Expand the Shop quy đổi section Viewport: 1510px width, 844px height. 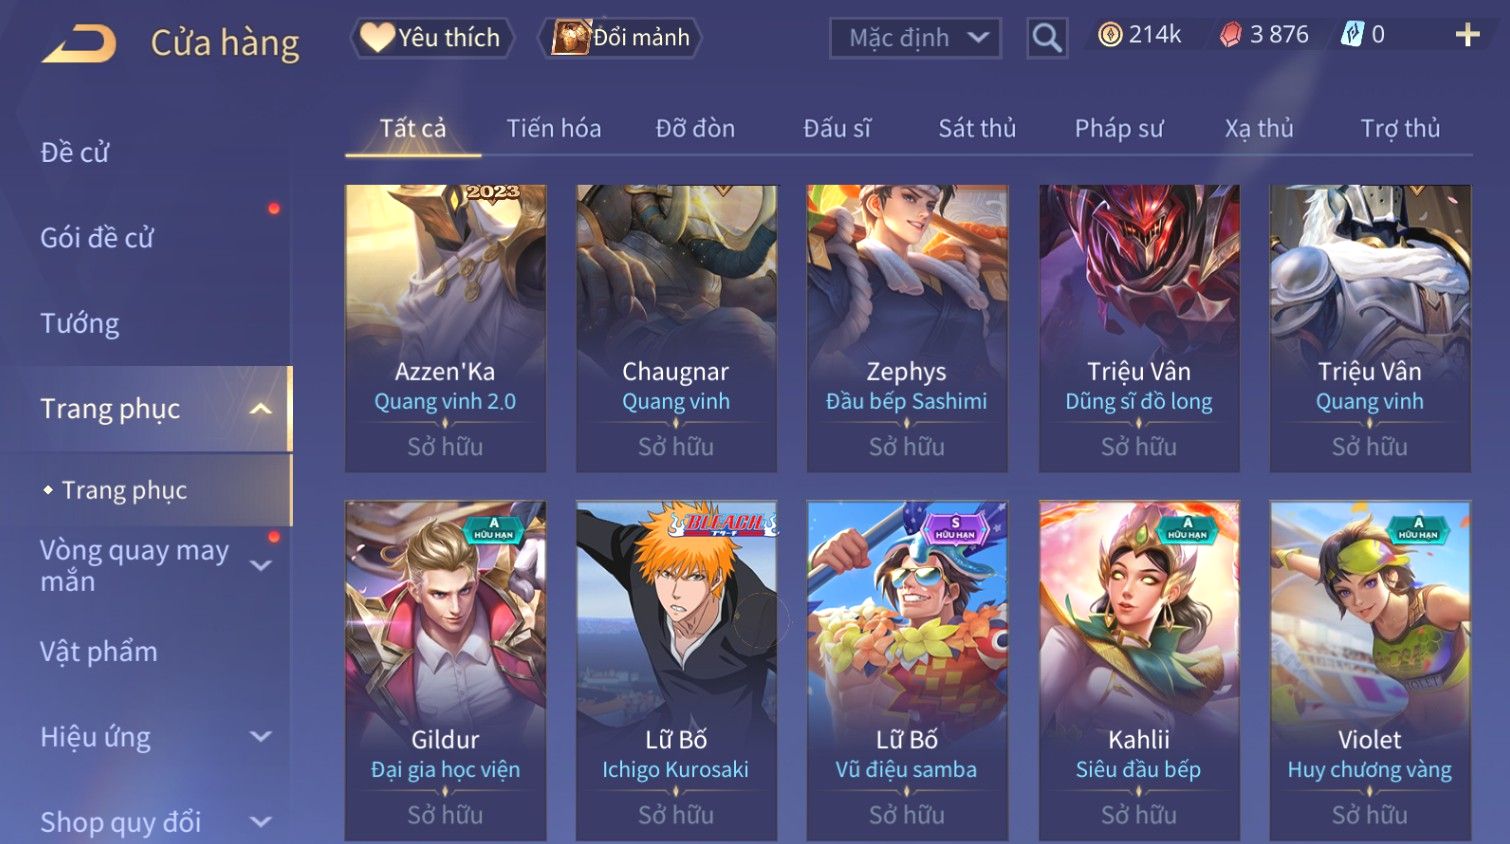[x=260, y=822]
